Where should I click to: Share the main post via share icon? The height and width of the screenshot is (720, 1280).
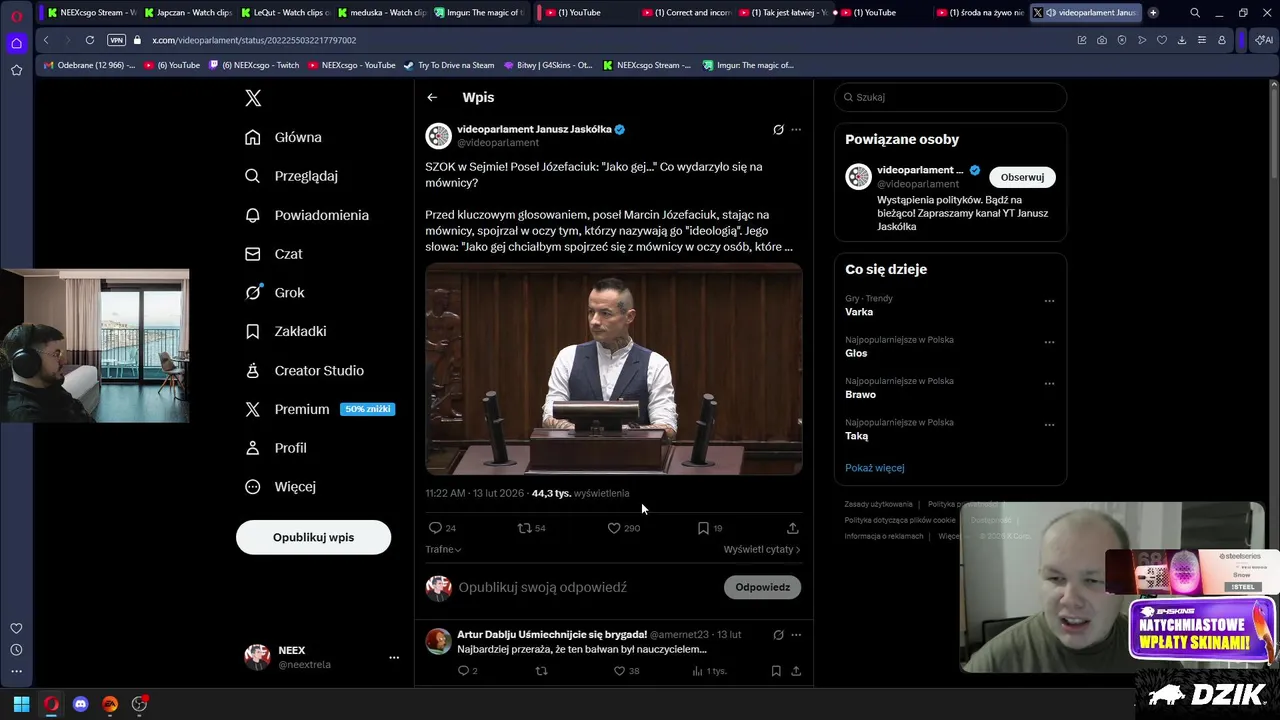[x=793, y=528]
